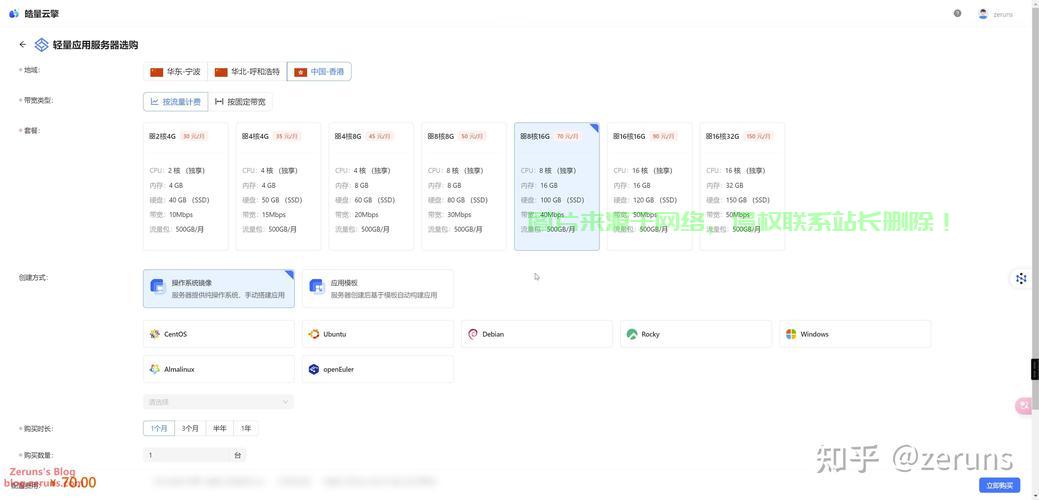Pick the openEuler operating system

click(x=378, y=369)
